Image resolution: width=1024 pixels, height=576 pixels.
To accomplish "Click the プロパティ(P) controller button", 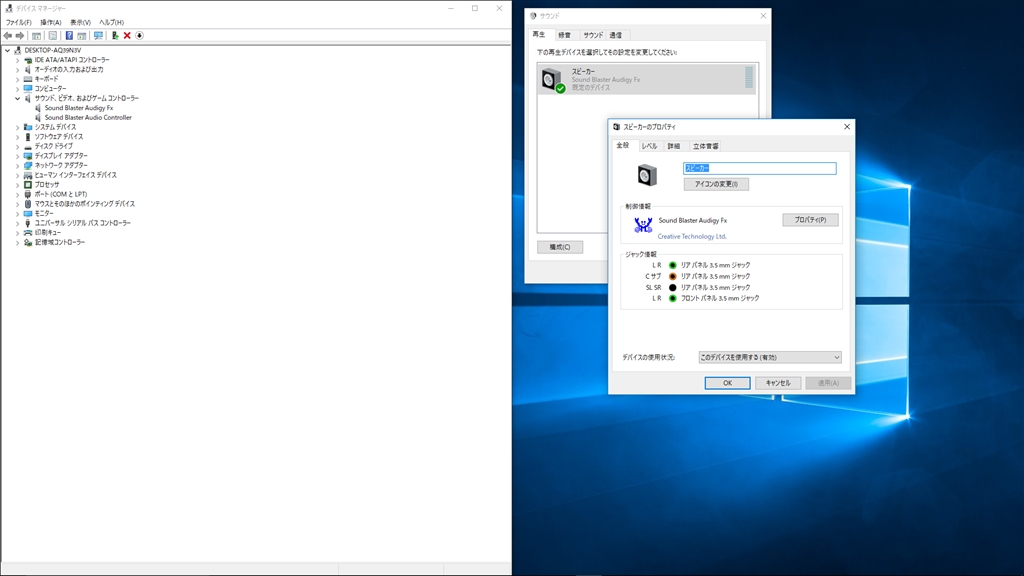I will point(810,220).
